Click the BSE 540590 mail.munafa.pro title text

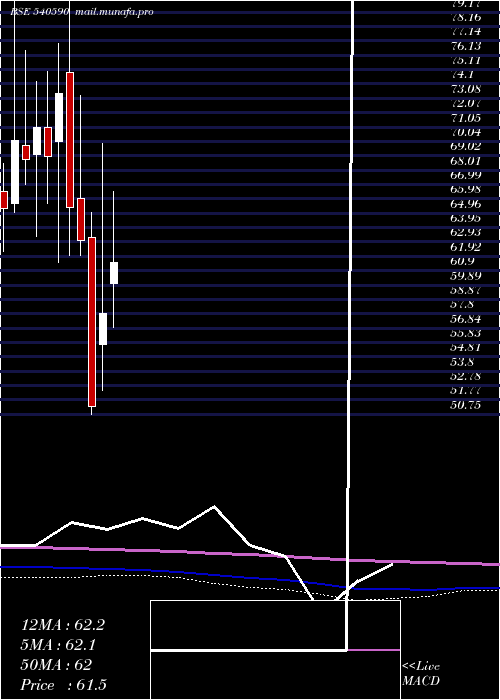point(82,12)
